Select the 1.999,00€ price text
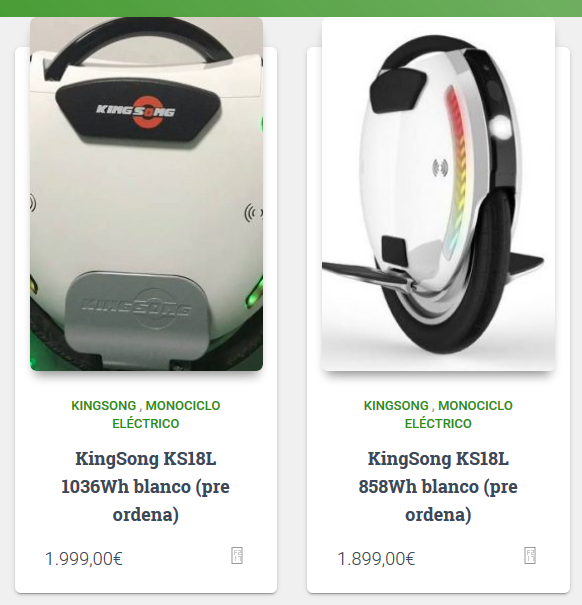The width and height of the screenshot is (582, 605). coord(84,559)
